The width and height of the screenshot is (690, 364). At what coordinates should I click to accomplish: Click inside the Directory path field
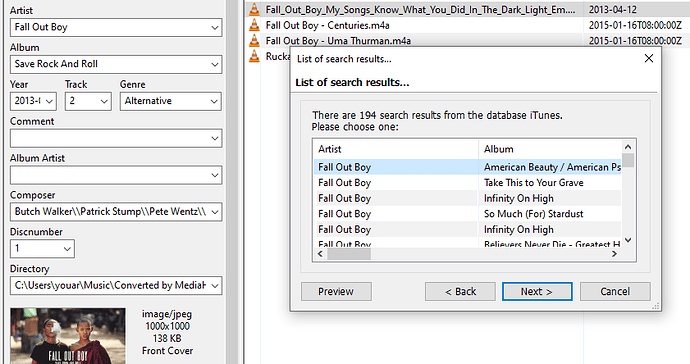point(110,286)
